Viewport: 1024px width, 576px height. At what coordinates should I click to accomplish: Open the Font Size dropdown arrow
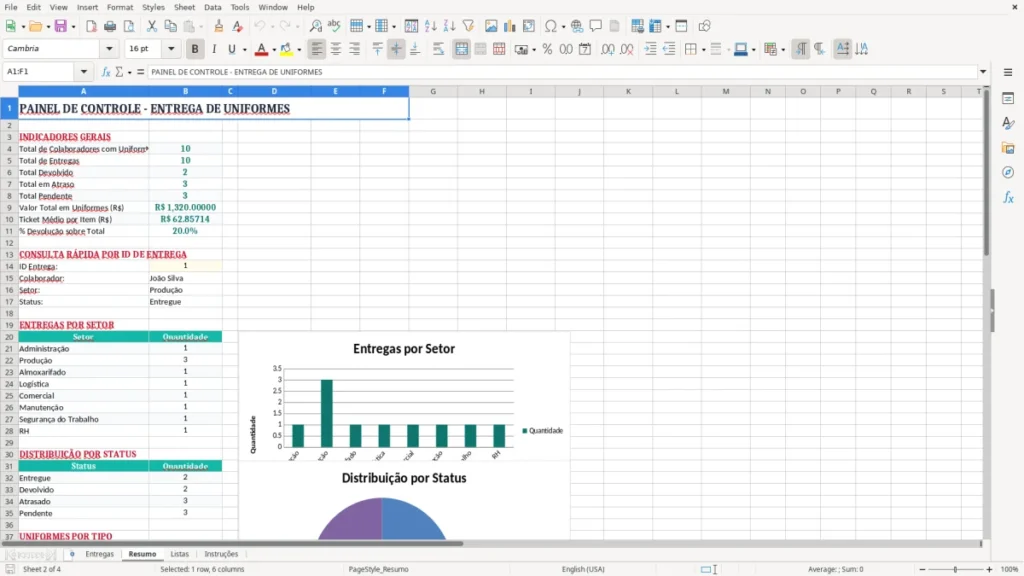click(x=171, y=48)
